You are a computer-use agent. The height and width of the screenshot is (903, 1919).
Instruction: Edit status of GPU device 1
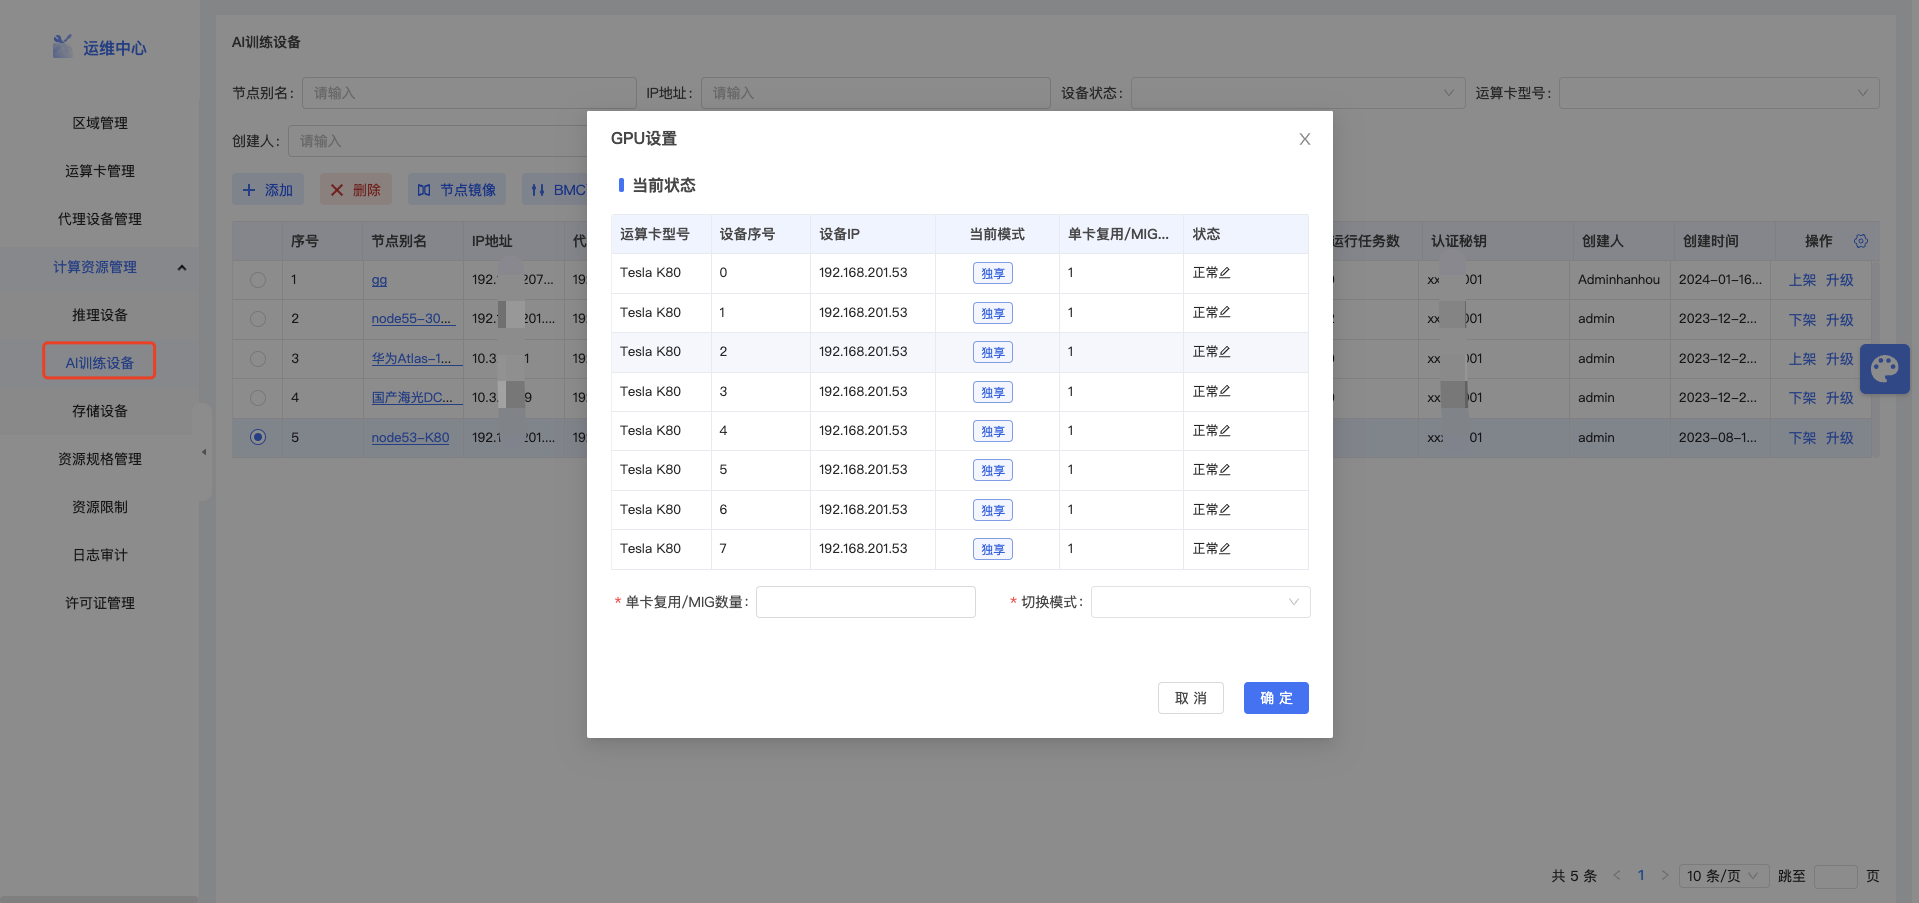coord(1225,312)
